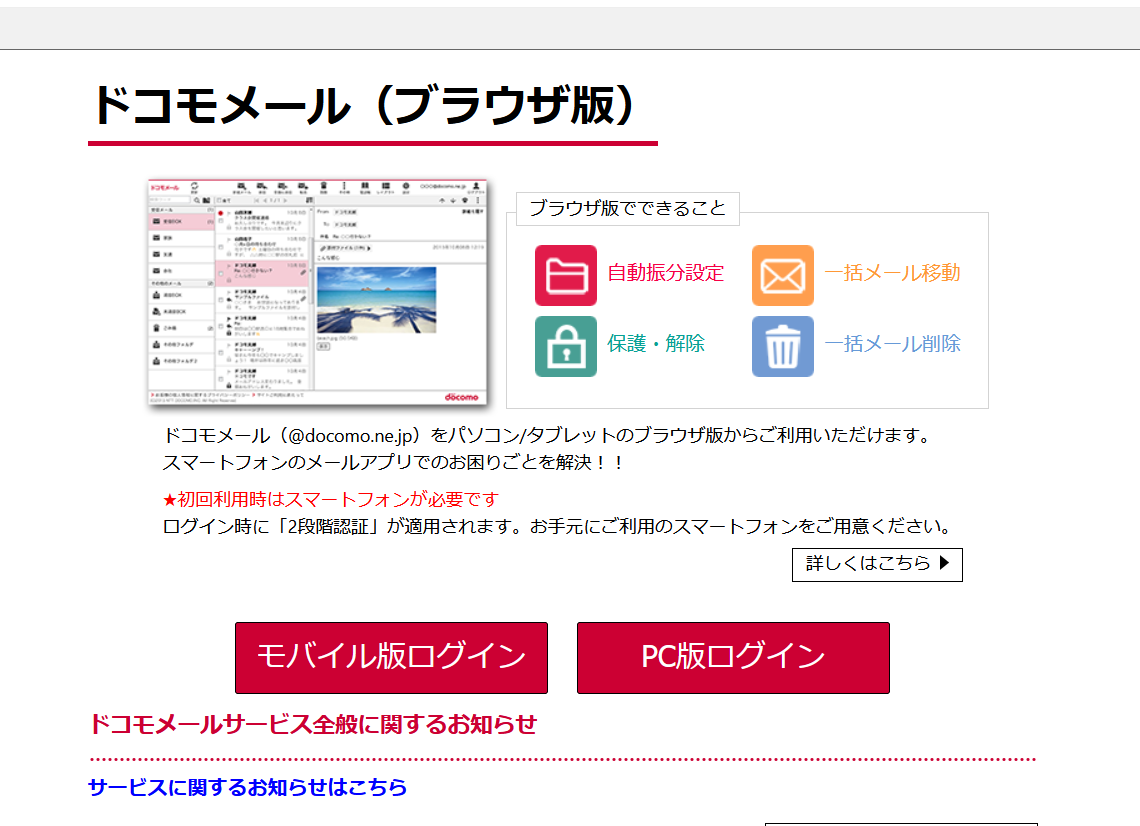
Task: Click the red folder auto-sort icon
Action: pyautogui.click(x=566, y=276)
